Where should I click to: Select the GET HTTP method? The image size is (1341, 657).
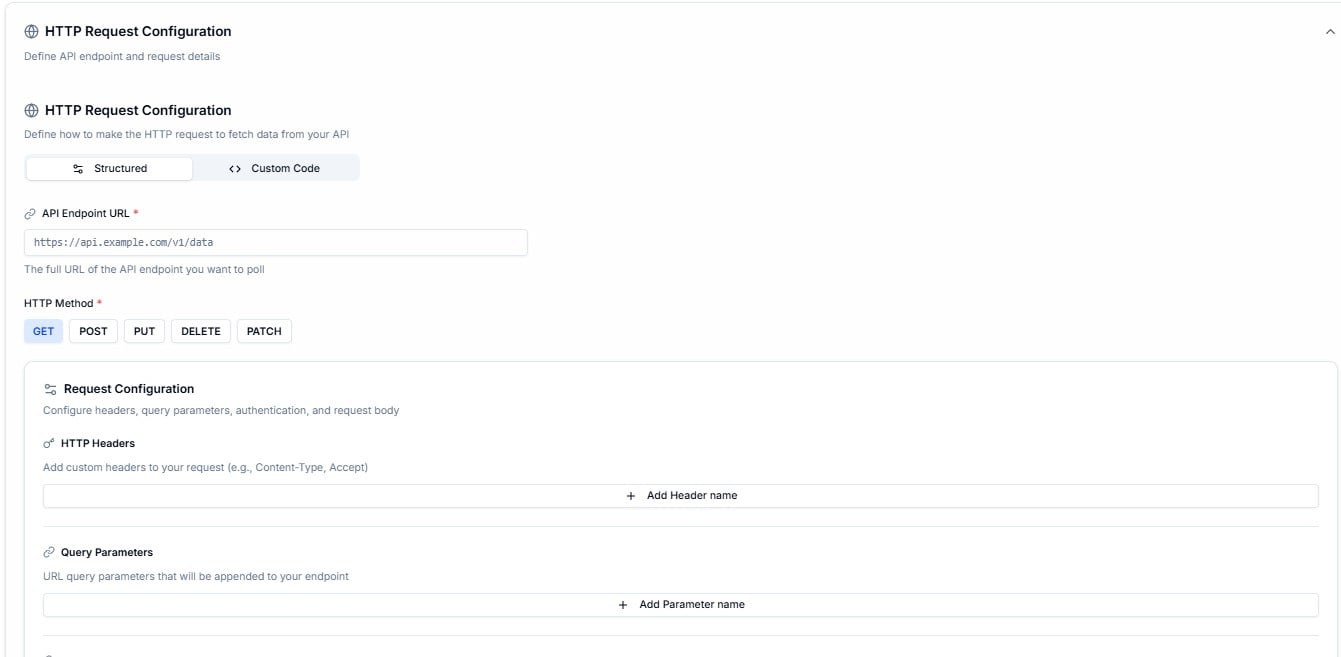pyautogui.click(x=43, y=331)
